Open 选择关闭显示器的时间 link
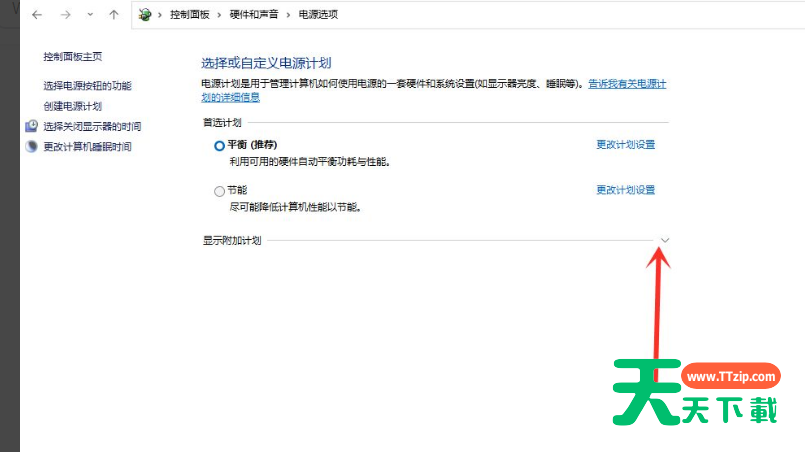The image size is (805, 452). pyautogui.click(x=92, y=126)
